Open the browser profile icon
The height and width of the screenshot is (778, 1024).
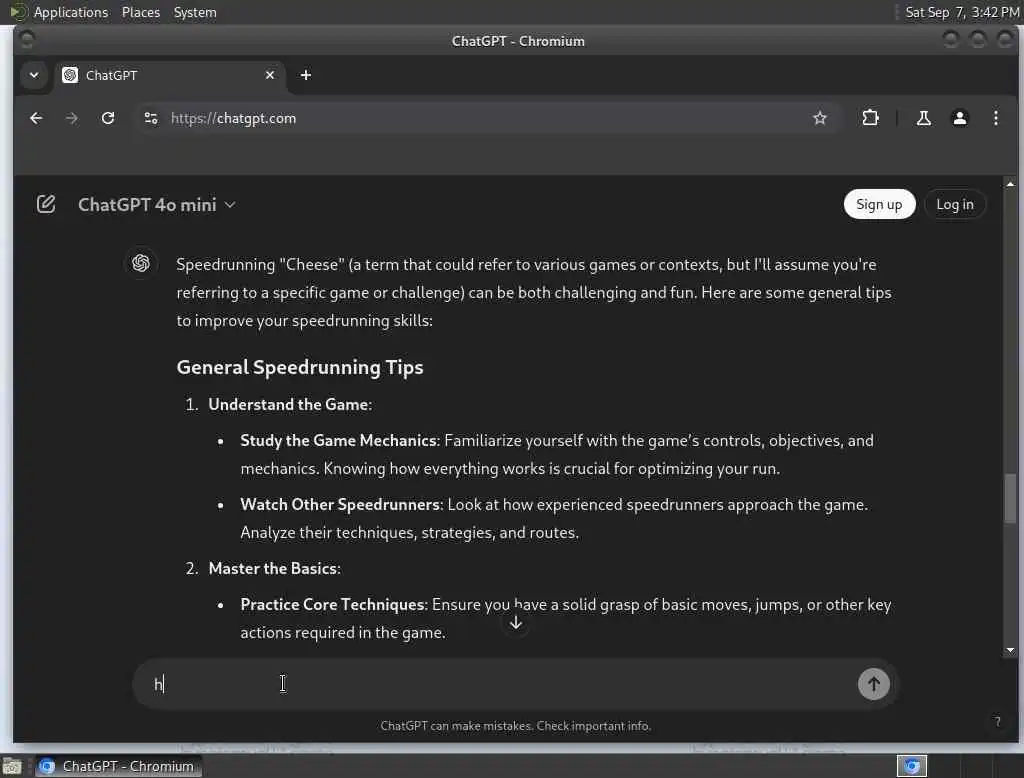[959, 118]
